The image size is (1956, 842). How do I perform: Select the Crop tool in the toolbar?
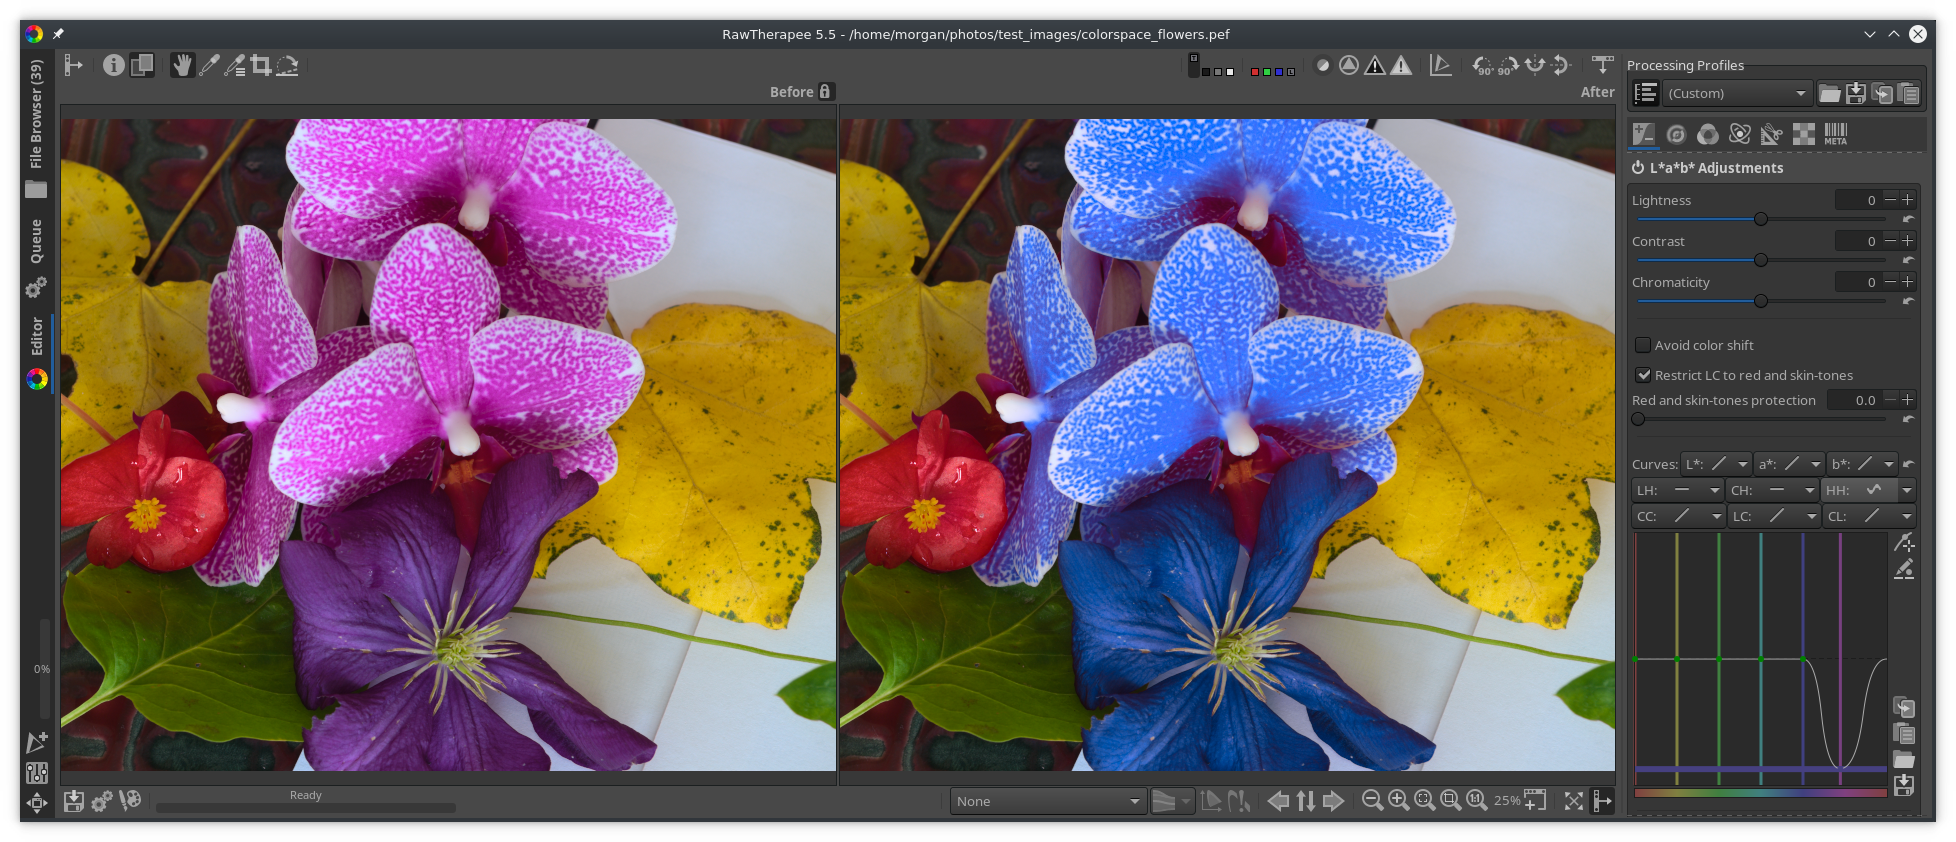tap(261, 66)
